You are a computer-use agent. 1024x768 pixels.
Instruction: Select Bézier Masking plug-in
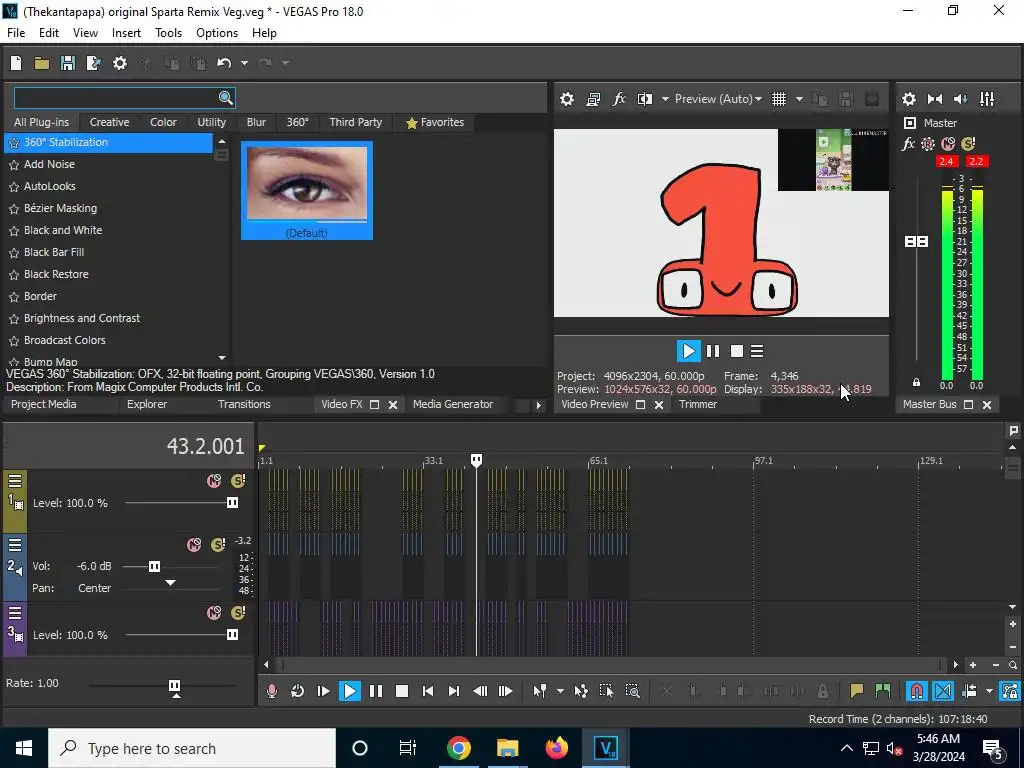pos(60,208)
